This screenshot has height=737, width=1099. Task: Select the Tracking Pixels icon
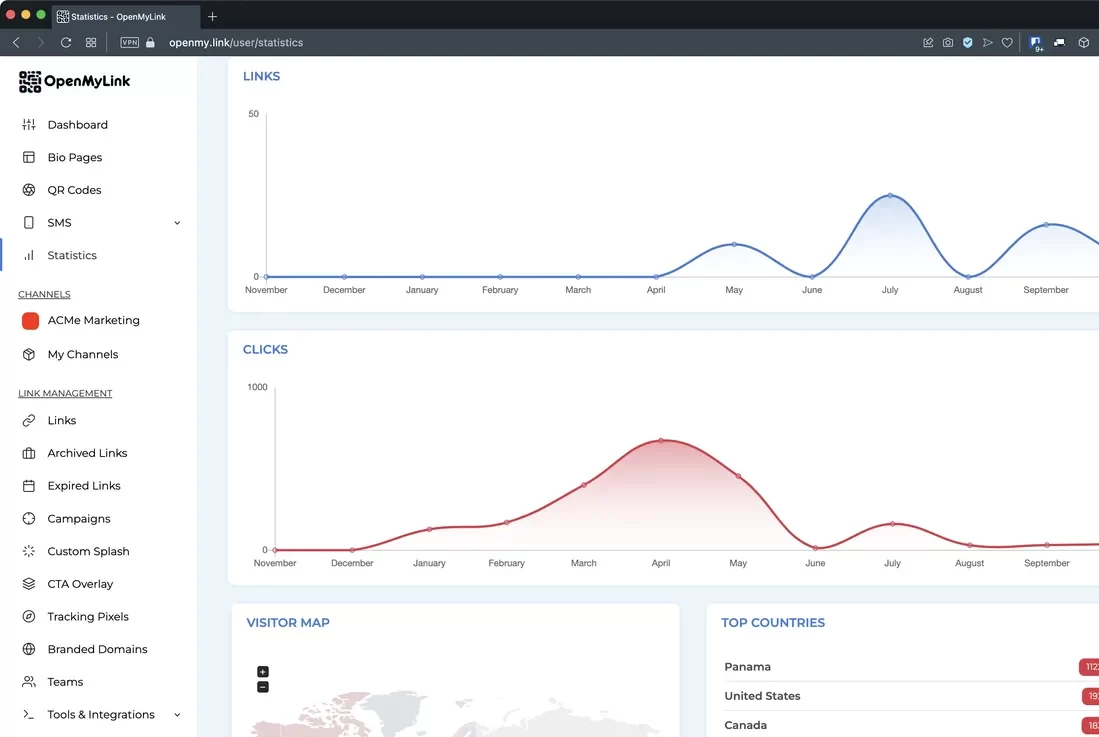tap(29, 617)
